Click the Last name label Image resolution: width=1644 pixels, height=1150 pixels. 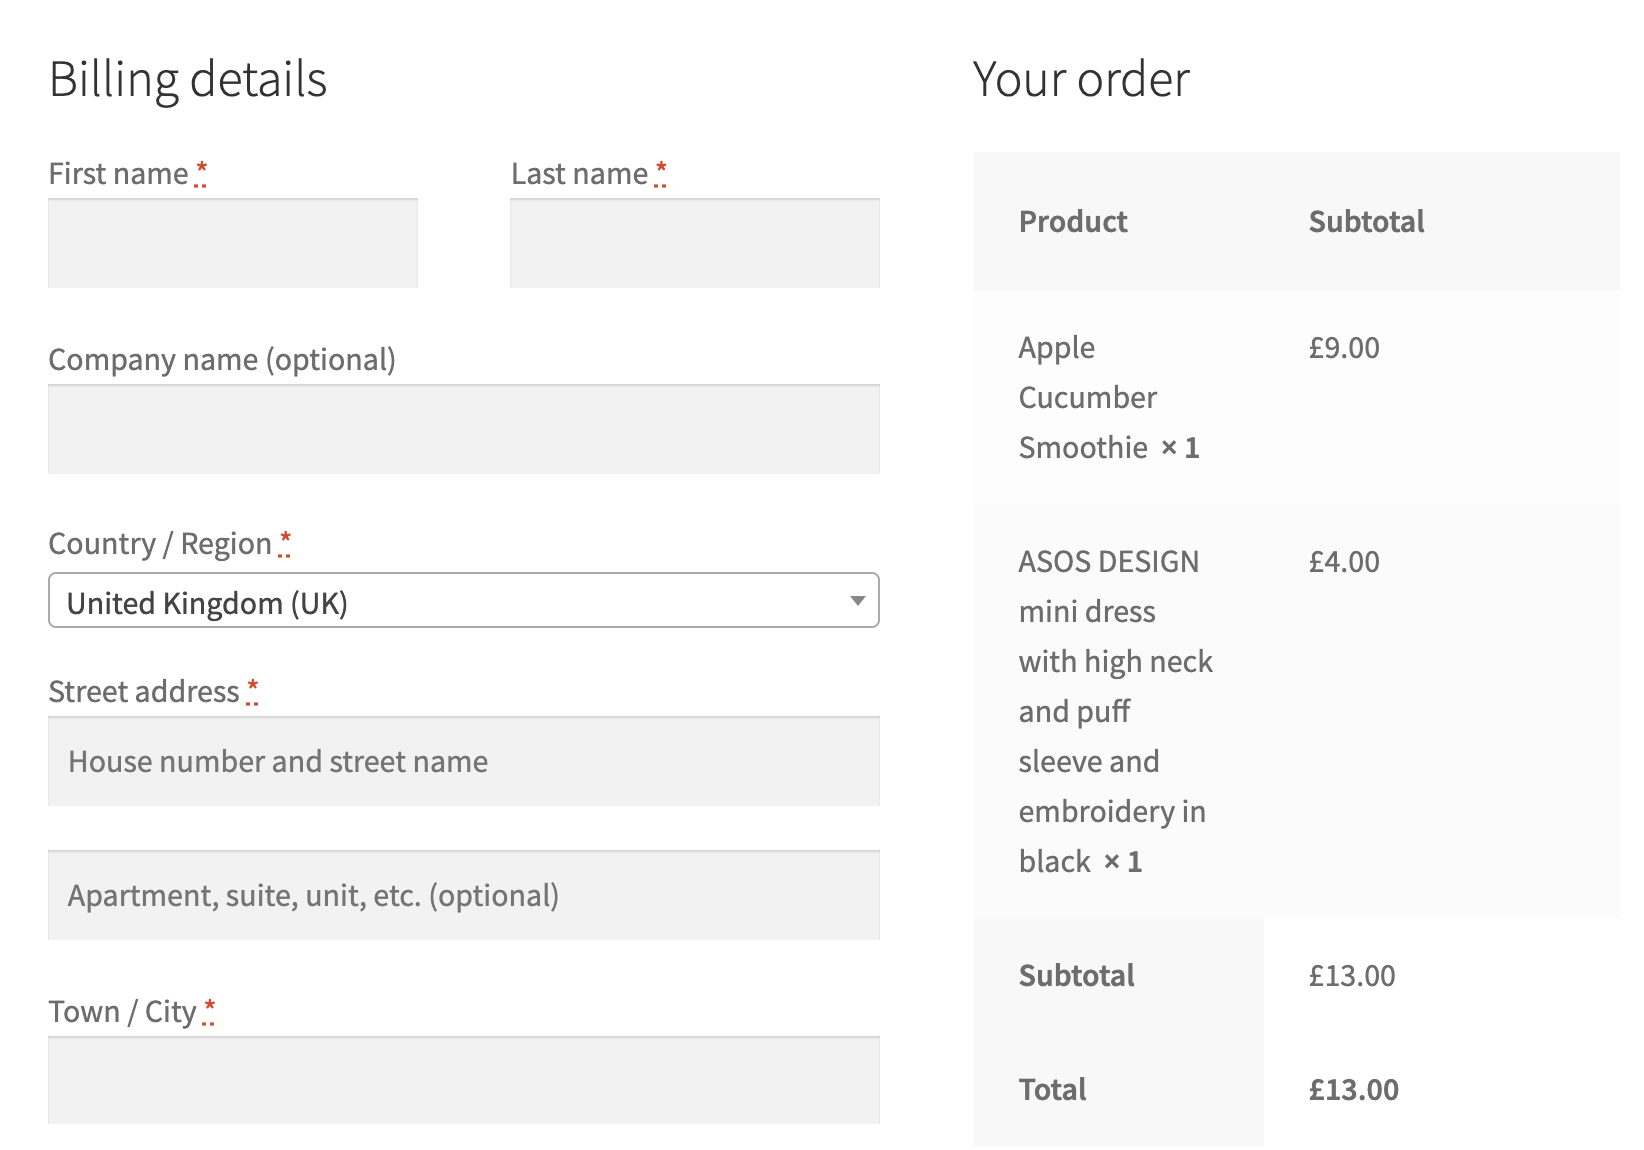tap(579, 174)
